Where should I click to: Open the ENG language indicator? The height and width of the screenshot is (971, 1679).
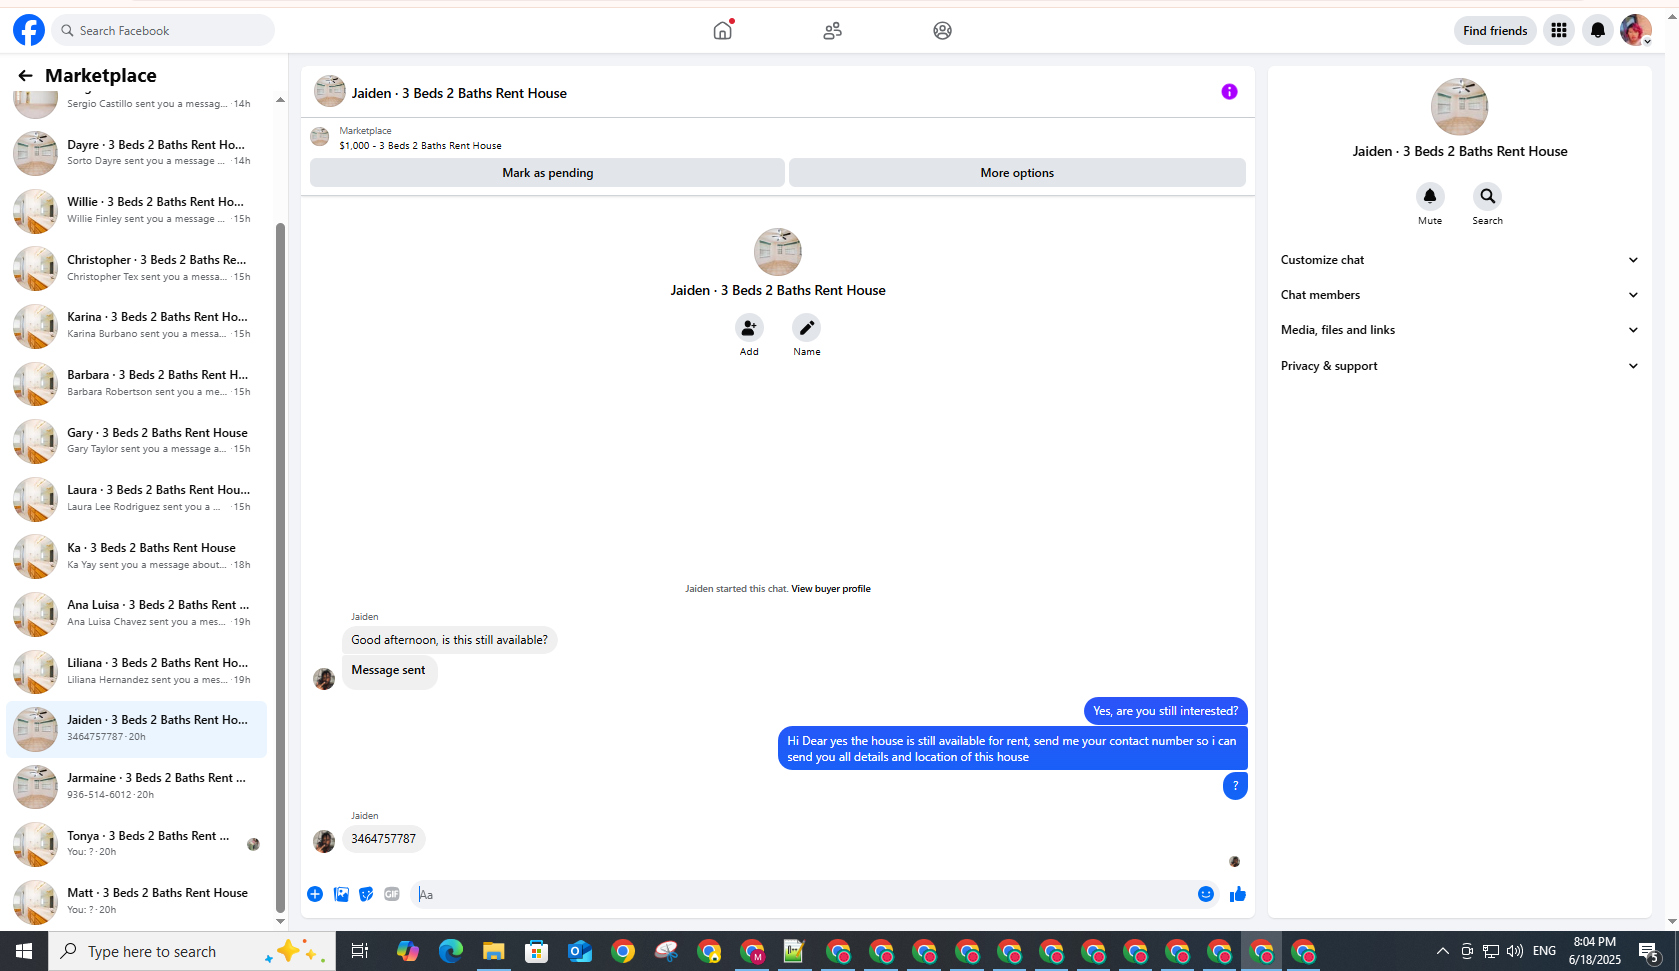click(1544, 951)
